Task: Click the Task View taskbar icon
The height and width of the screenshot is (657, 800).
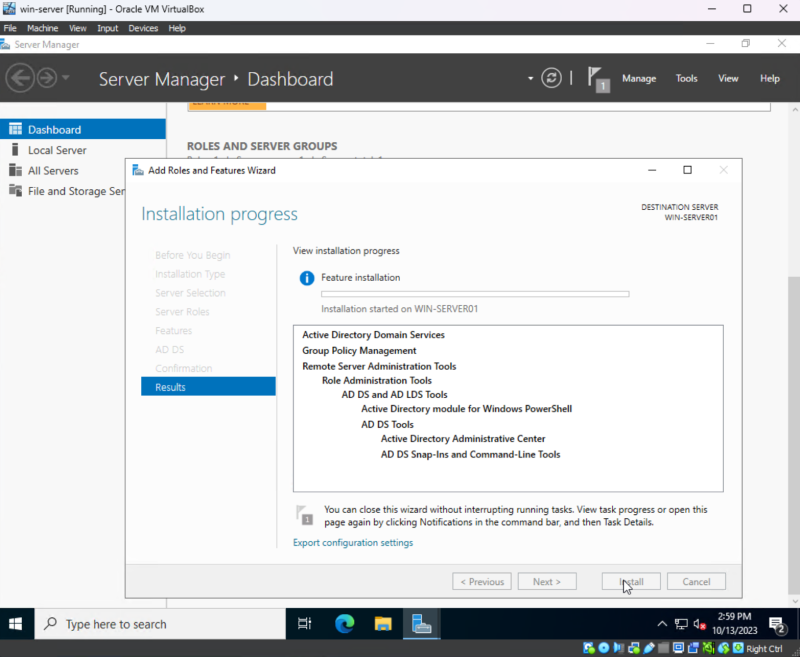Action: (x=305, y=624)
